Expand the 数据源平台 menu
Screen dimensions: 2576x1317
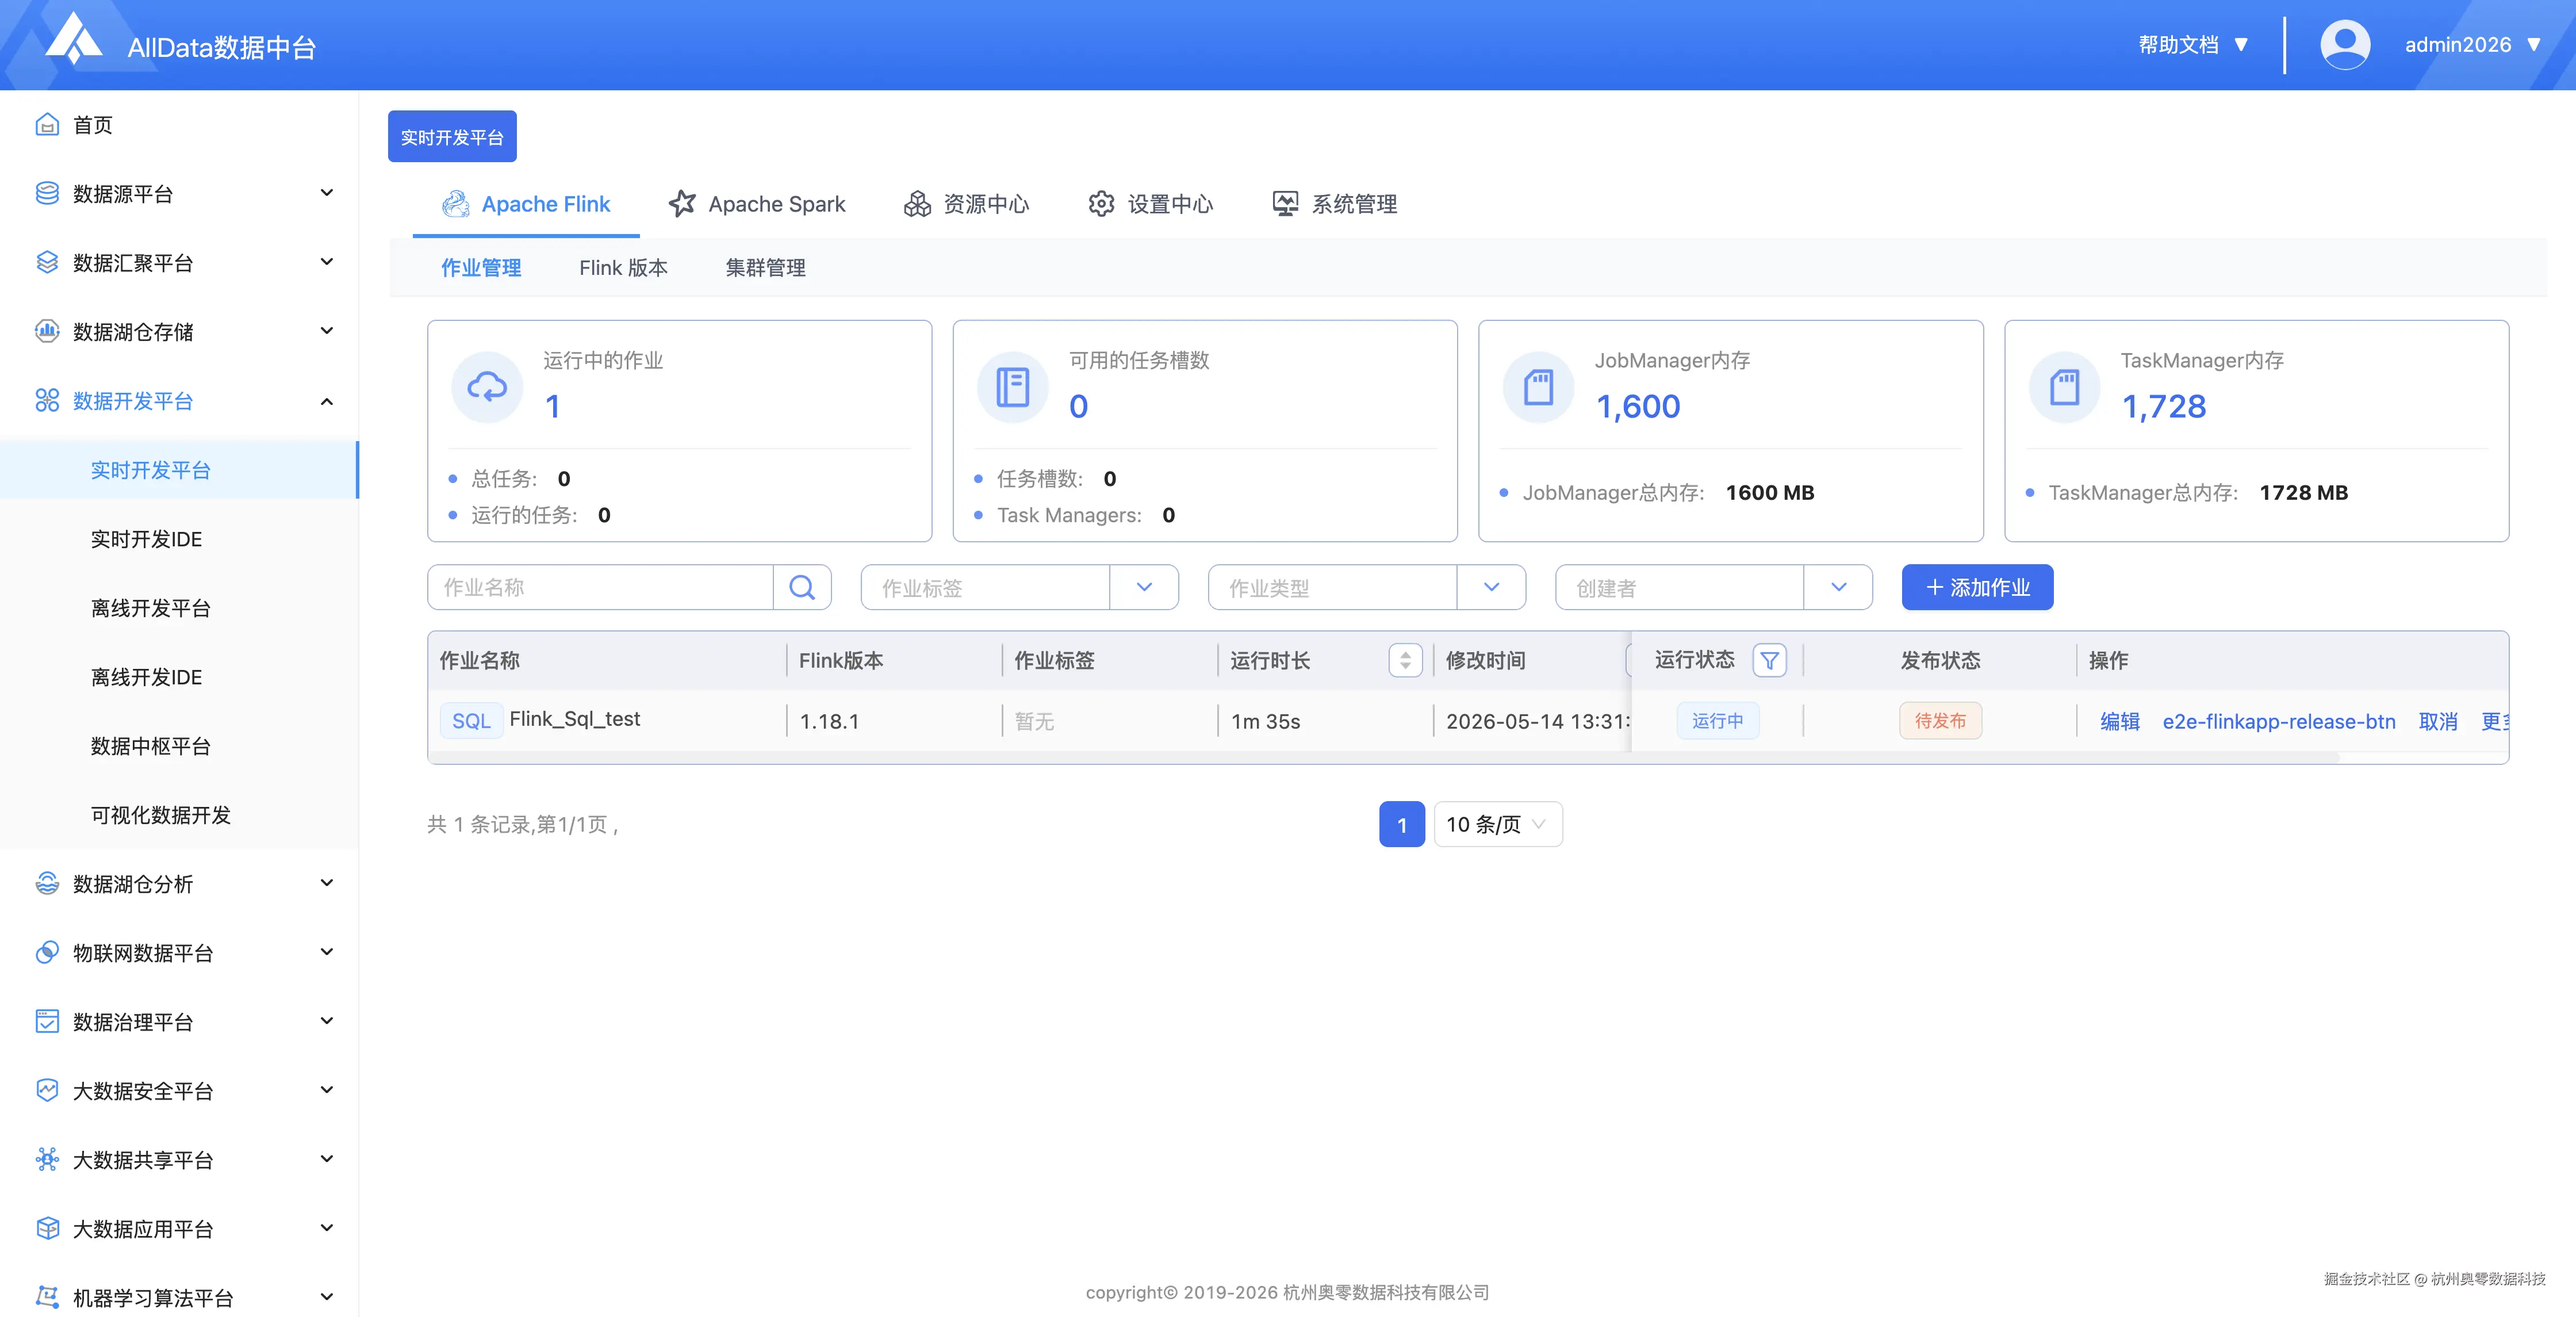tap(326, 193)
